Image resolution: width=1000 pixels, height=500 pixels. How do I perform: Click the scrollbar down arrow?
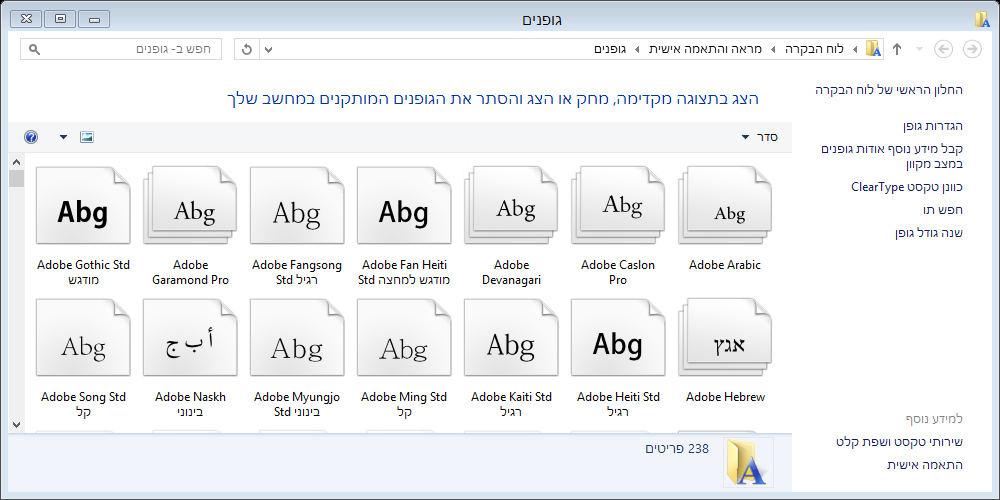click(16, 424)
